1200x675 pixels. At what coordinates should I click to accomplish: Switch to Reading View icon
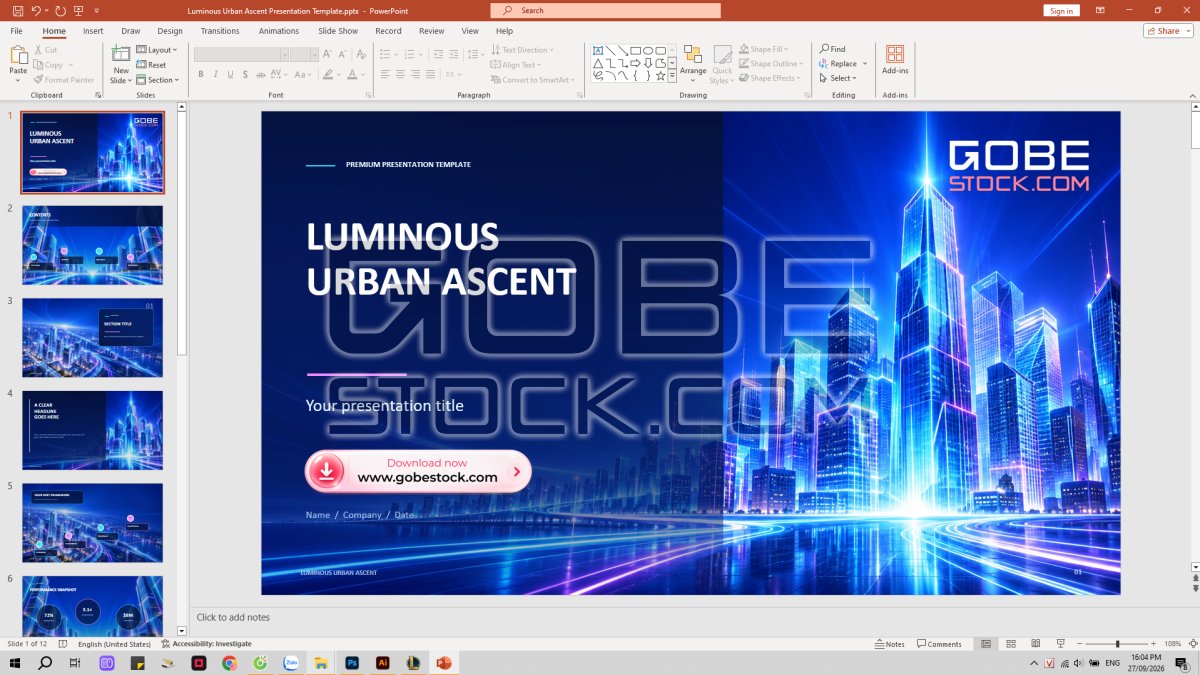1036,644
